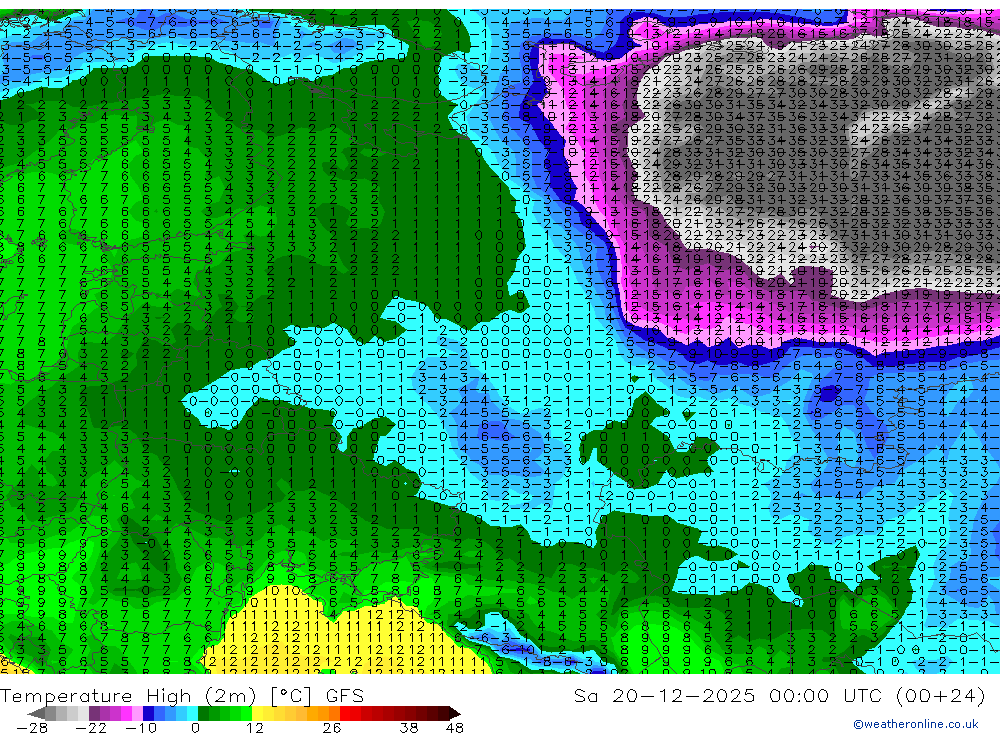1000x733 pixels.
Task: Click the 'Sa 20-12-2025 00:00 UTC (00+24)' timestamp
Action: click(779, 695)
